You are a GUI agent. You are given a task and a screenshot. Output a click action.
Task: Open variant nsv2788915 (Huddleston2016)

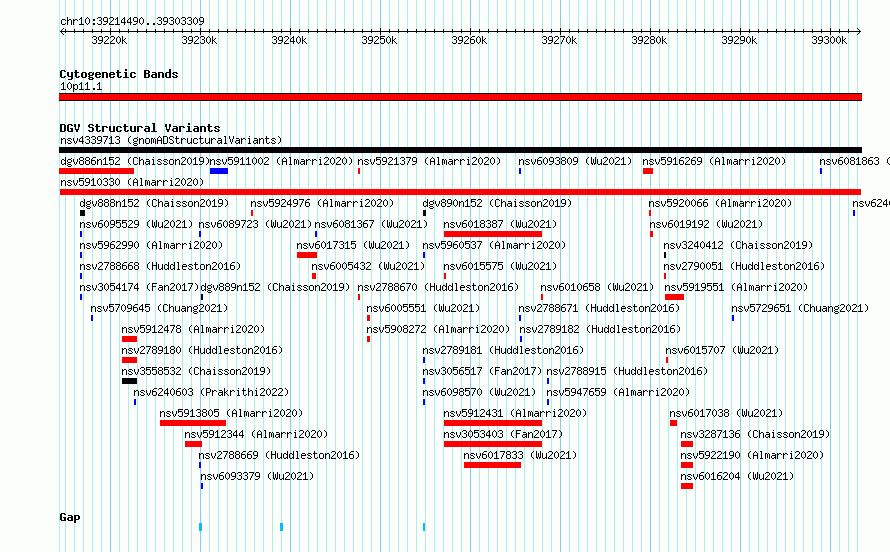pos(627,371)
